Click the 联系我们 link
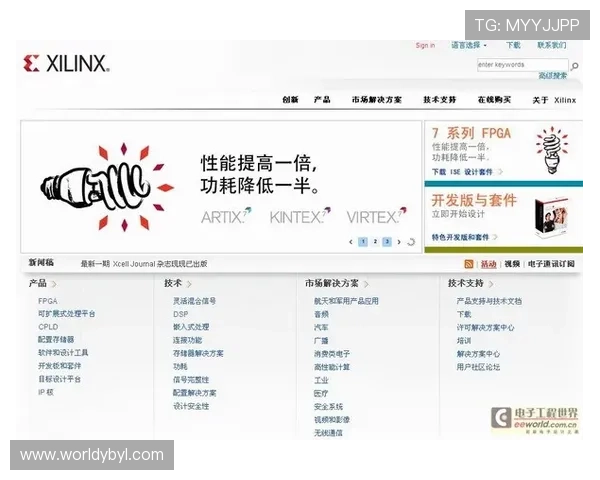The height and width of the screenshot is (480, 600). click(x=551, y=45)
